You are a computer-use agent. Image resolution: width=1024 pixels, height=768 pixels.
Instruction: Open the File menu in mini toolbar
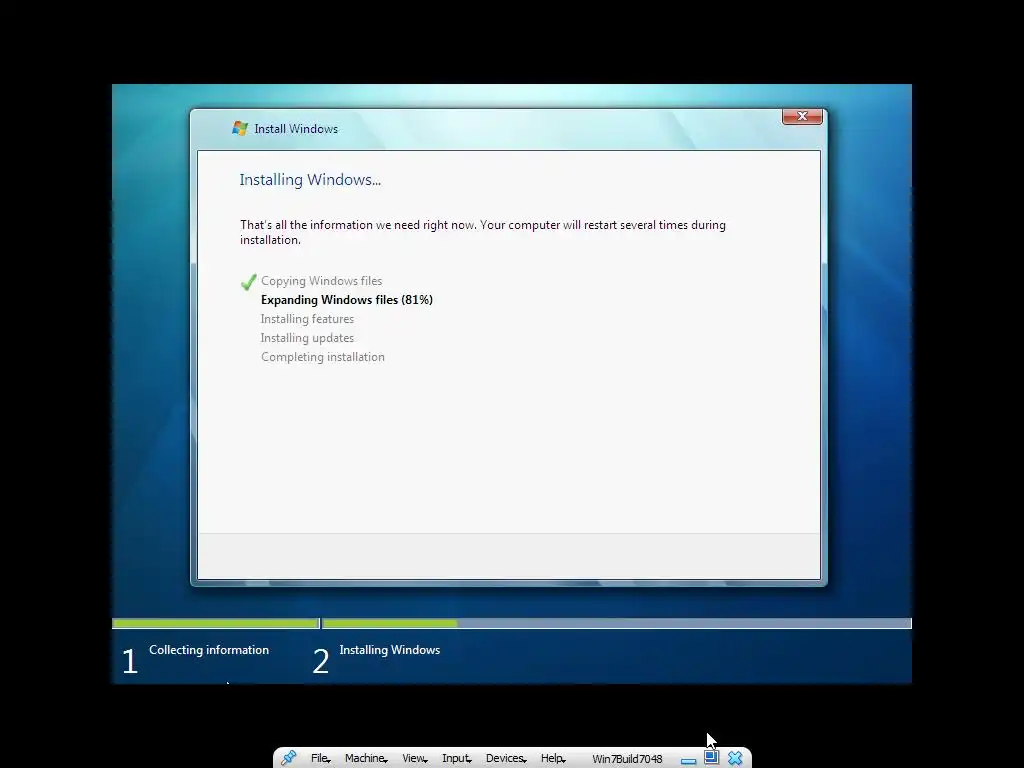click(320, 758)
